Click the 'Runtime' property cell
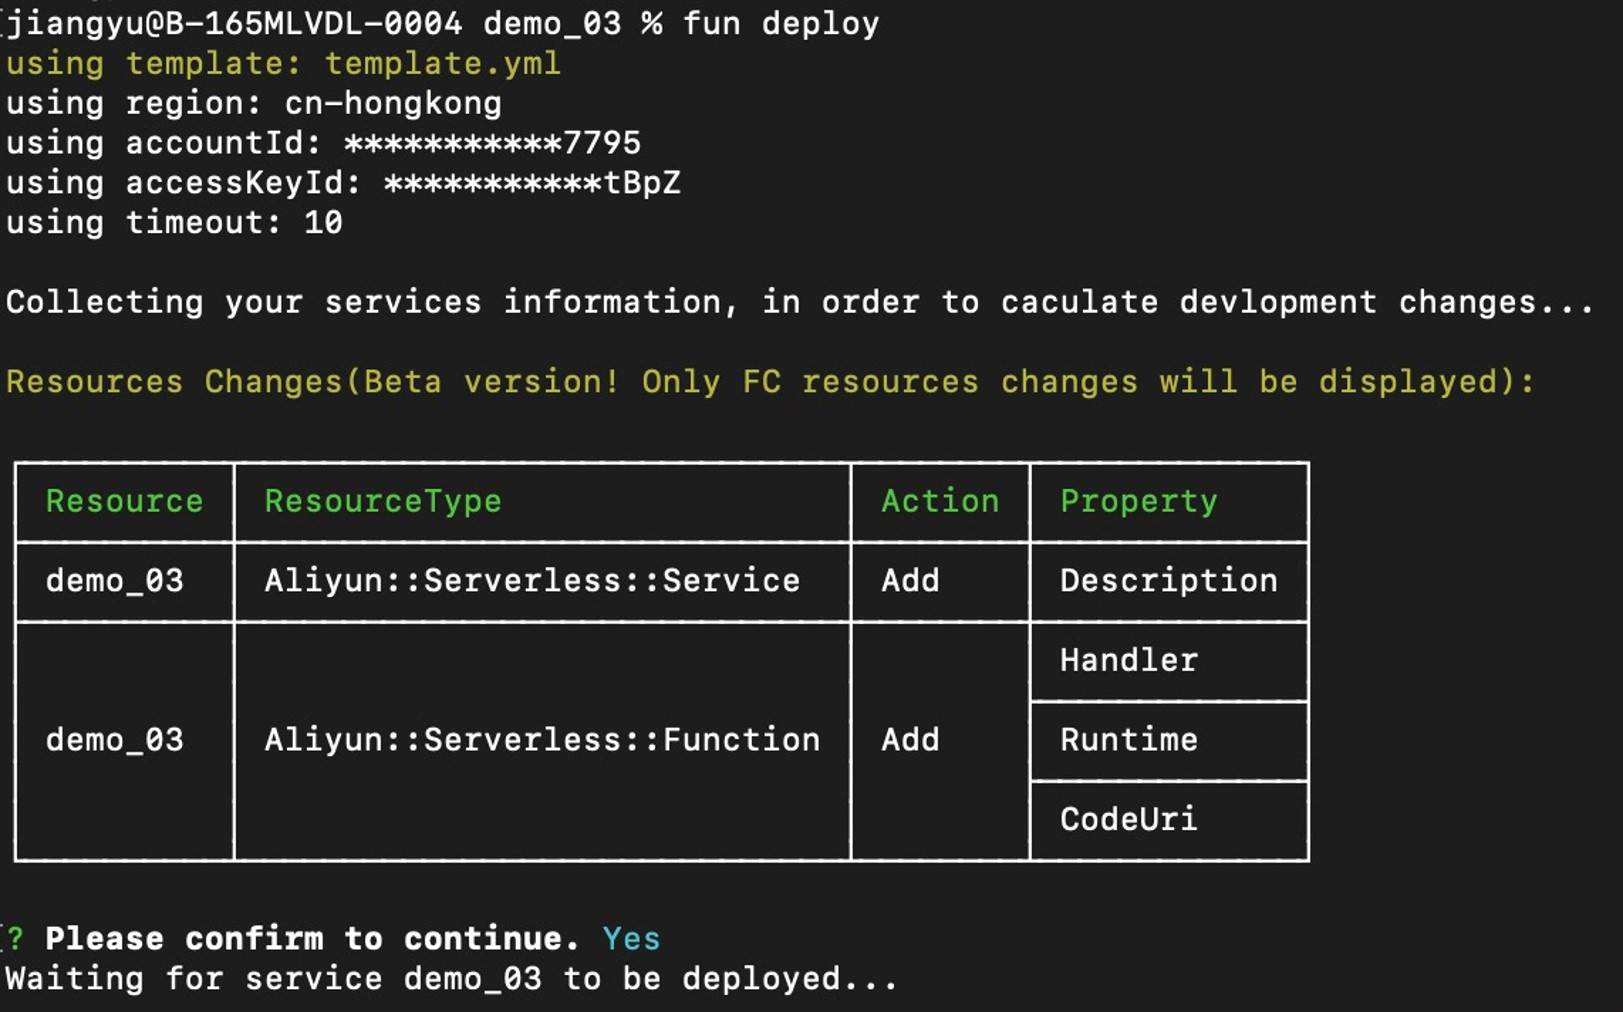This screenshot has height=1012, width=1623. 1128,740
